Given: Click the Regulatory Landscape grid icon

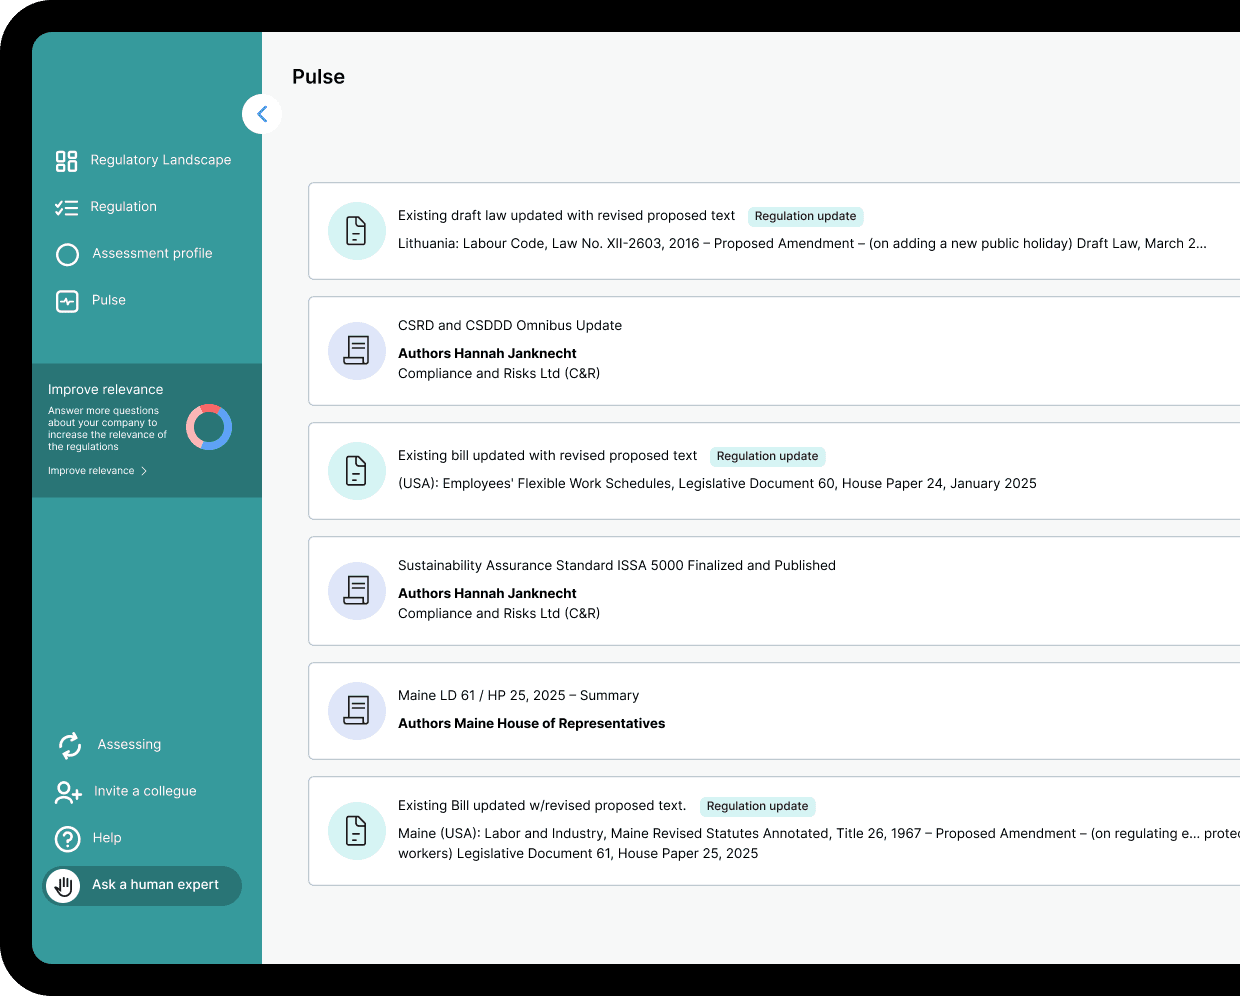Looking at the screenshot, I should (x=67, y=161).
